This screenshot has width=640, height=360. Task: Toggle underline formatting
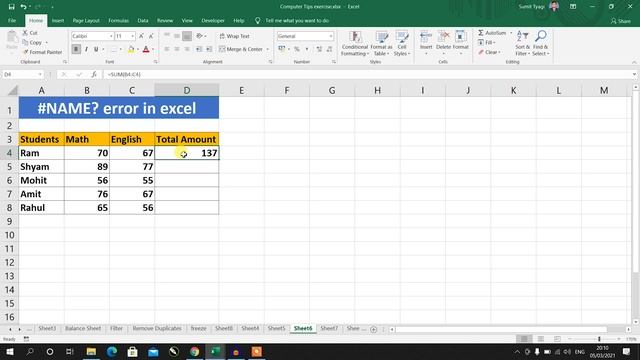tap(96, 49)
